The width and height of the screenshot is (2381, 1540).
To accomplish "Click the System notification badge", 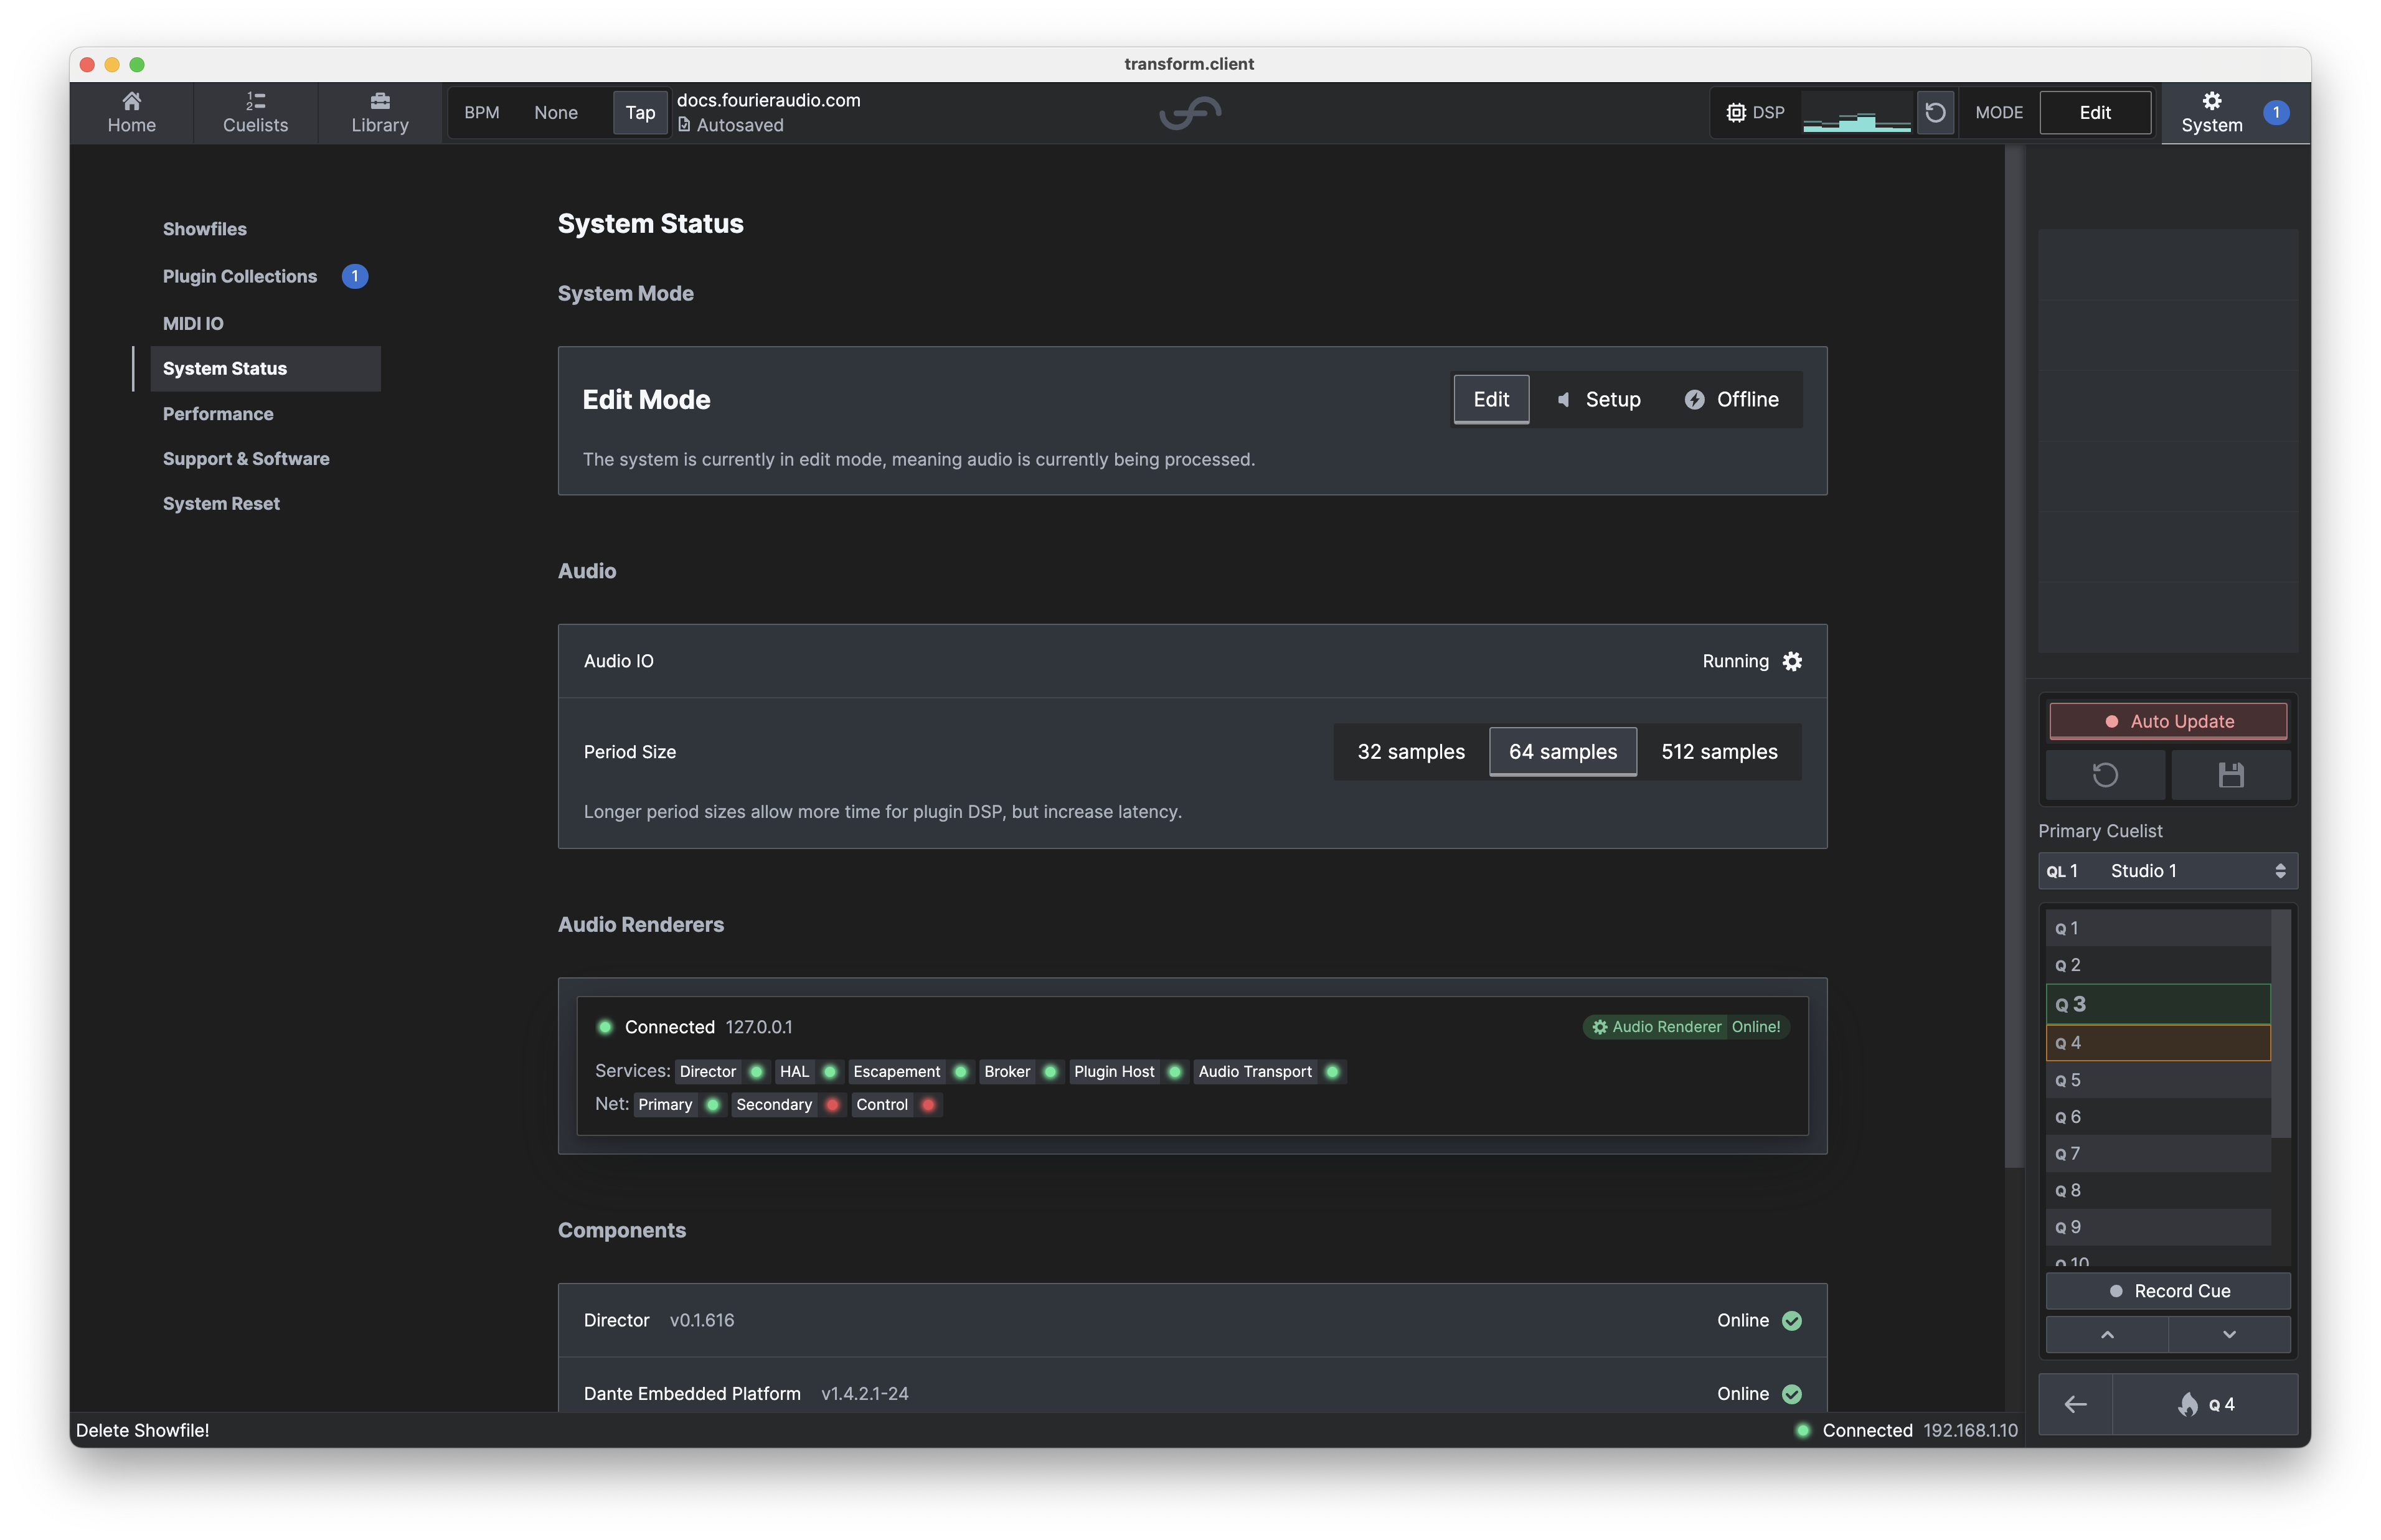I will [2275, 112].
